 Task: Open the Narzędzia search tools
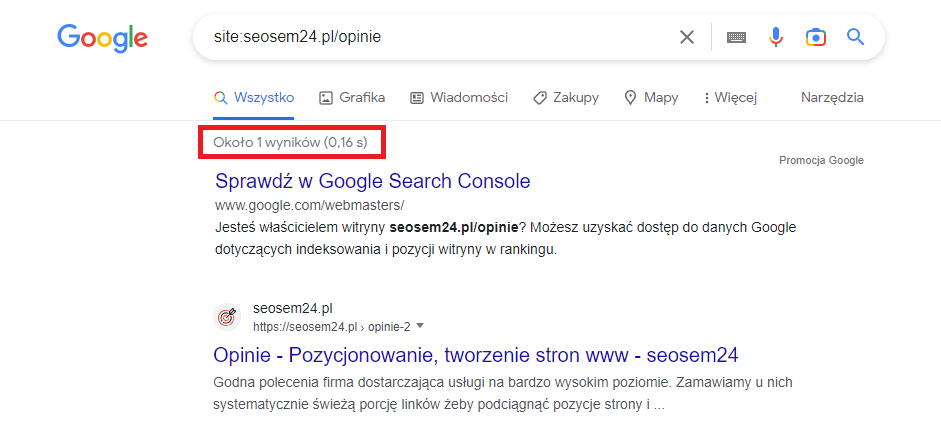[x=832, y=97]
